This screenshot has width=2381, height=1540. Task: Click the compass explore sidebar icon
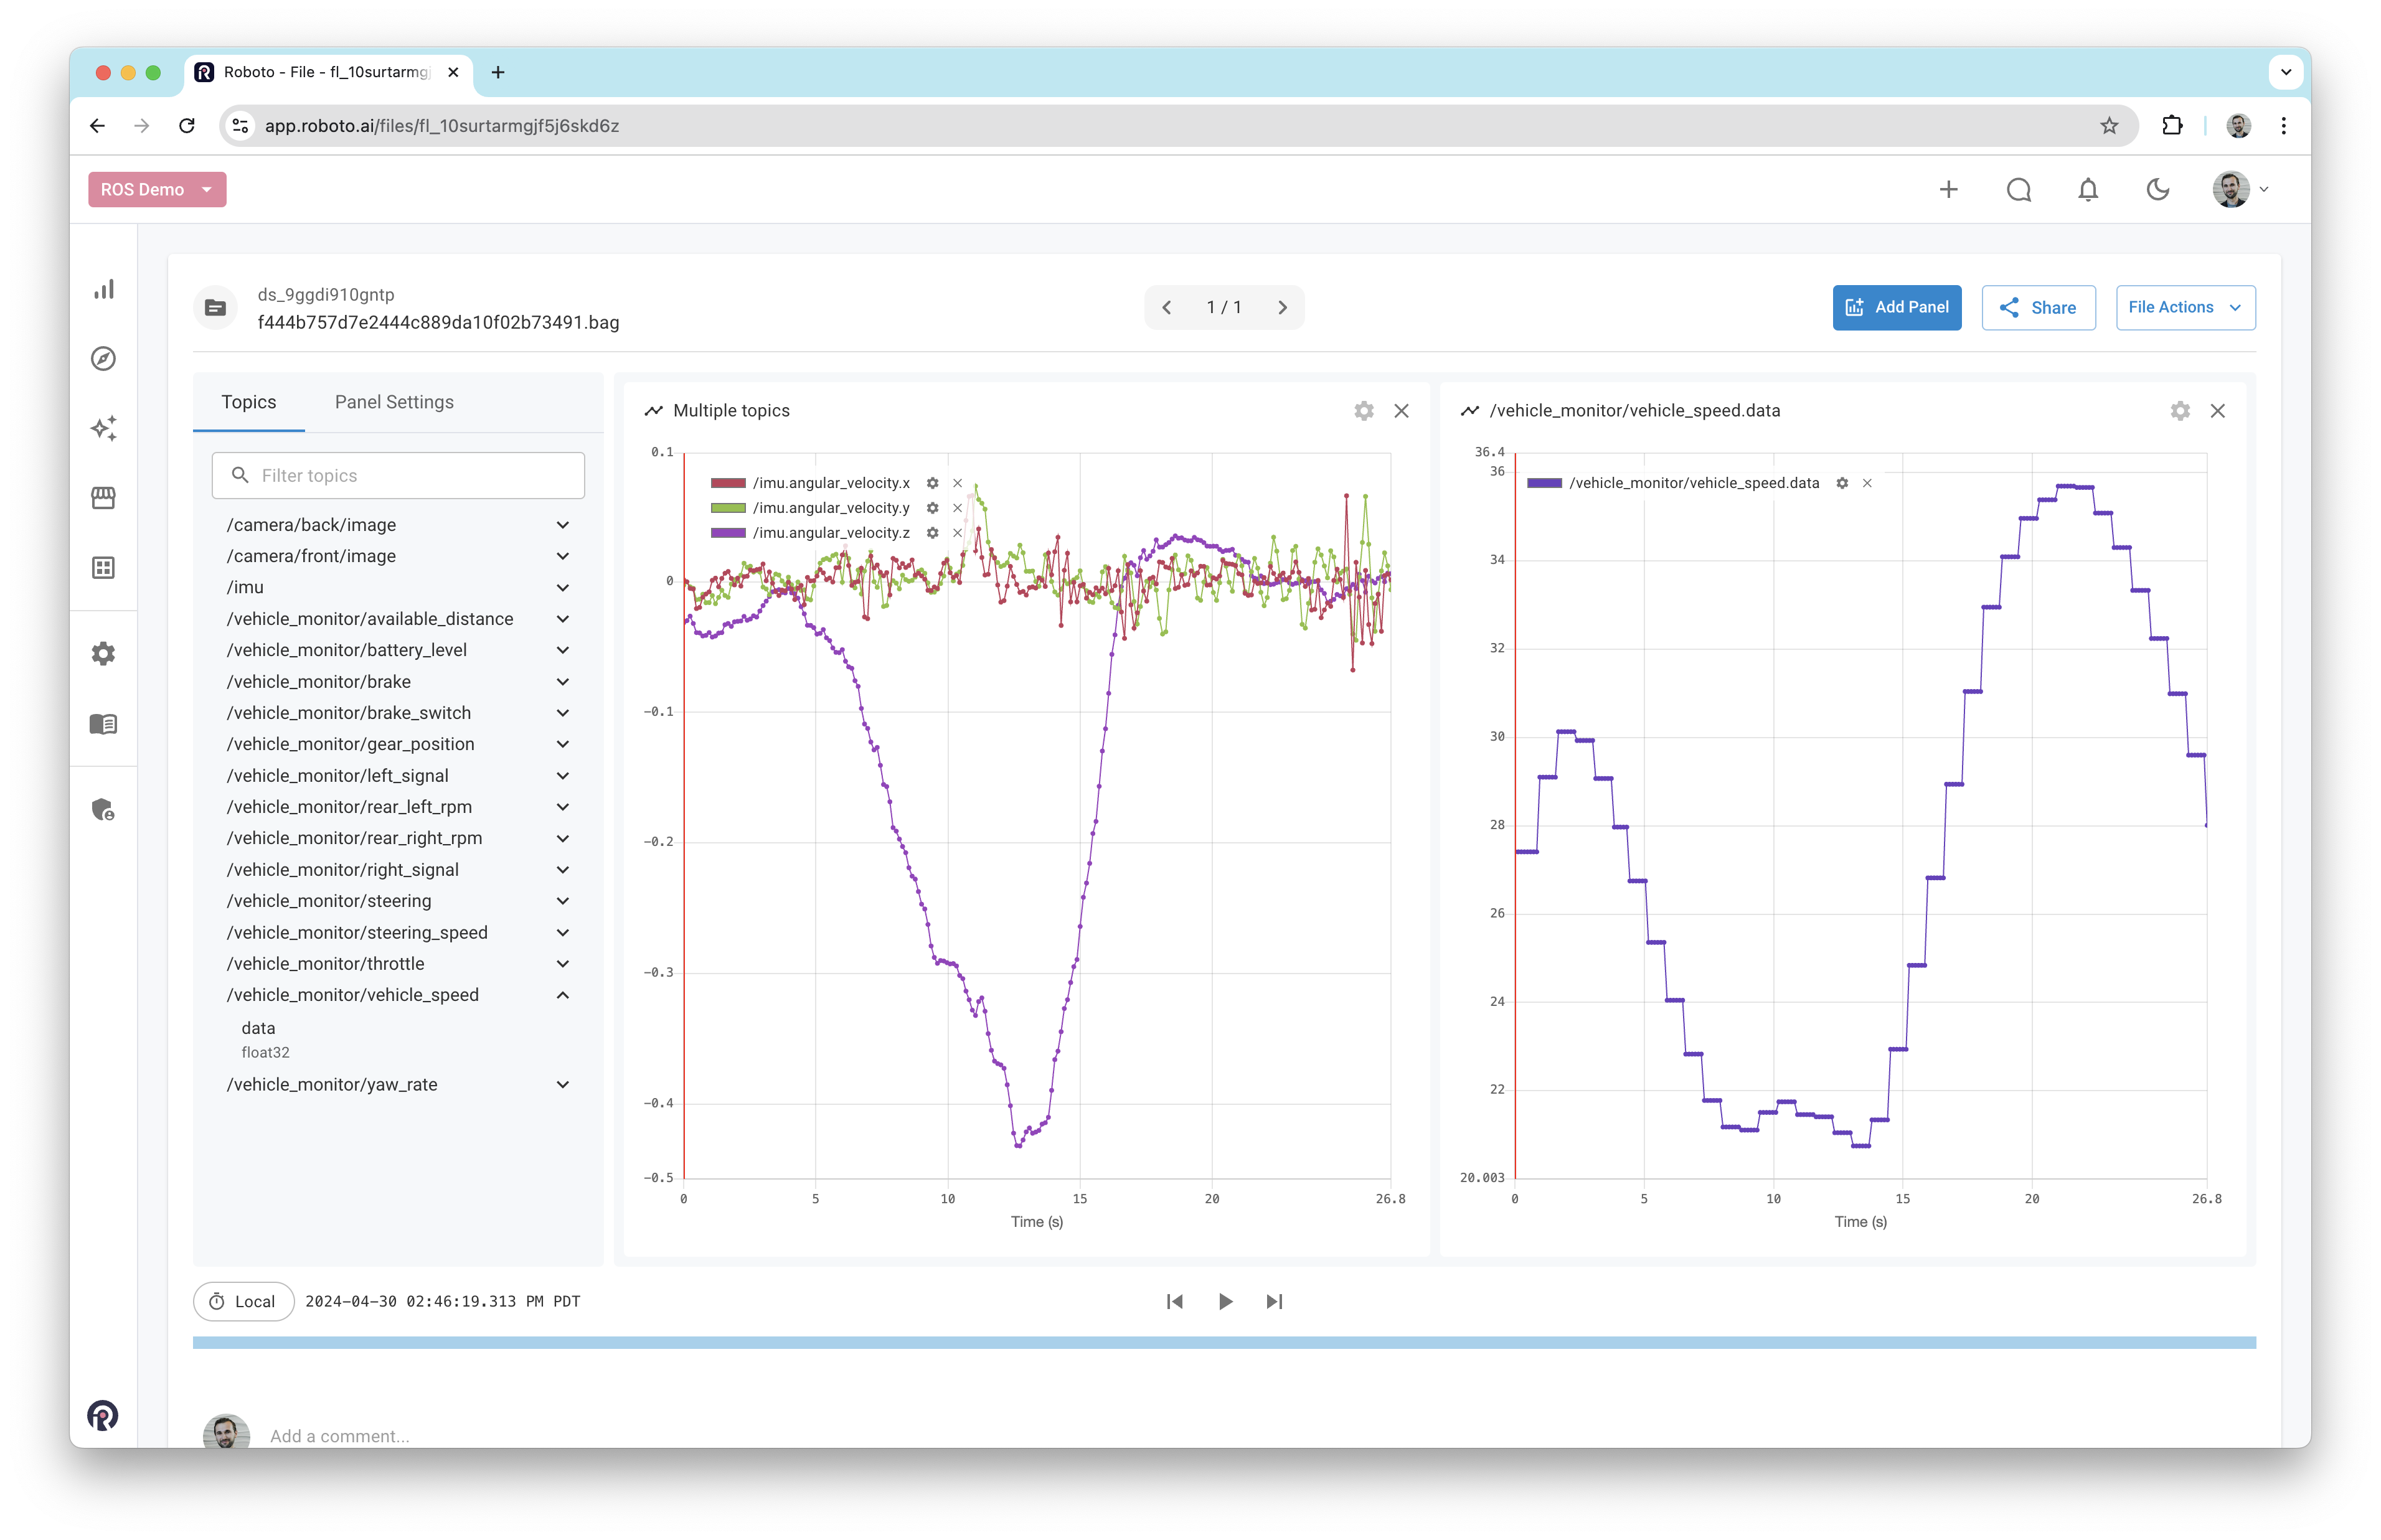pos(104,359)
